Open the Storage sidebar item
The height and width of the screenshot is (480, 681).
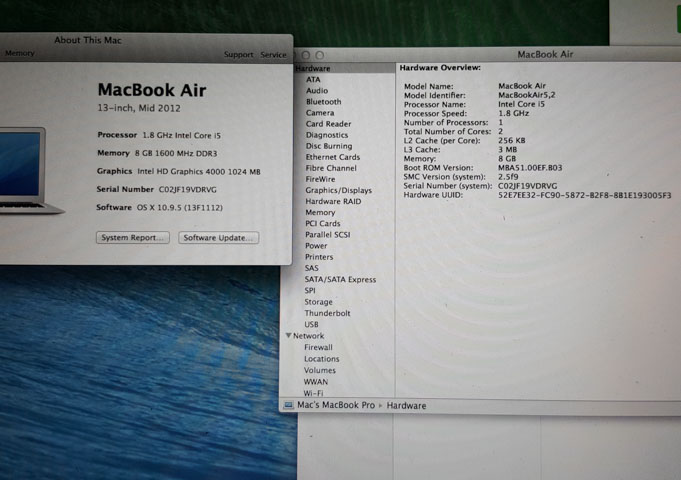coord(318,302)
